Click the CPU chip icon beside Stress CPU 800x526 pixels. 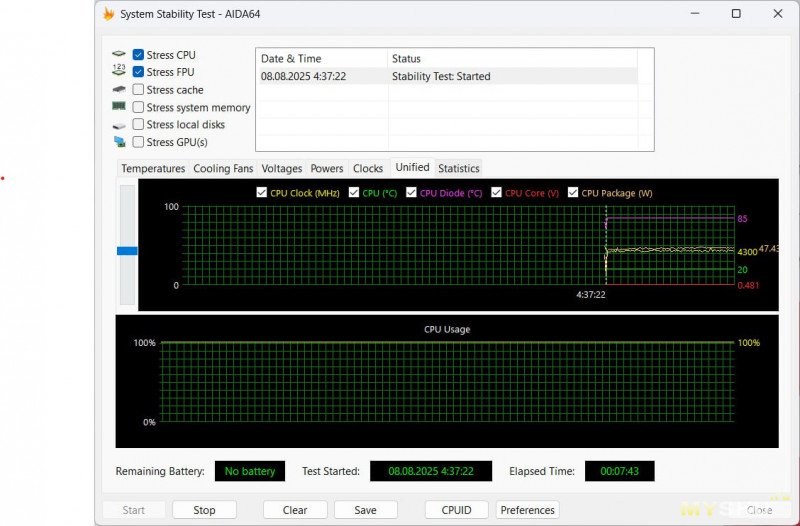click(119, 55)
